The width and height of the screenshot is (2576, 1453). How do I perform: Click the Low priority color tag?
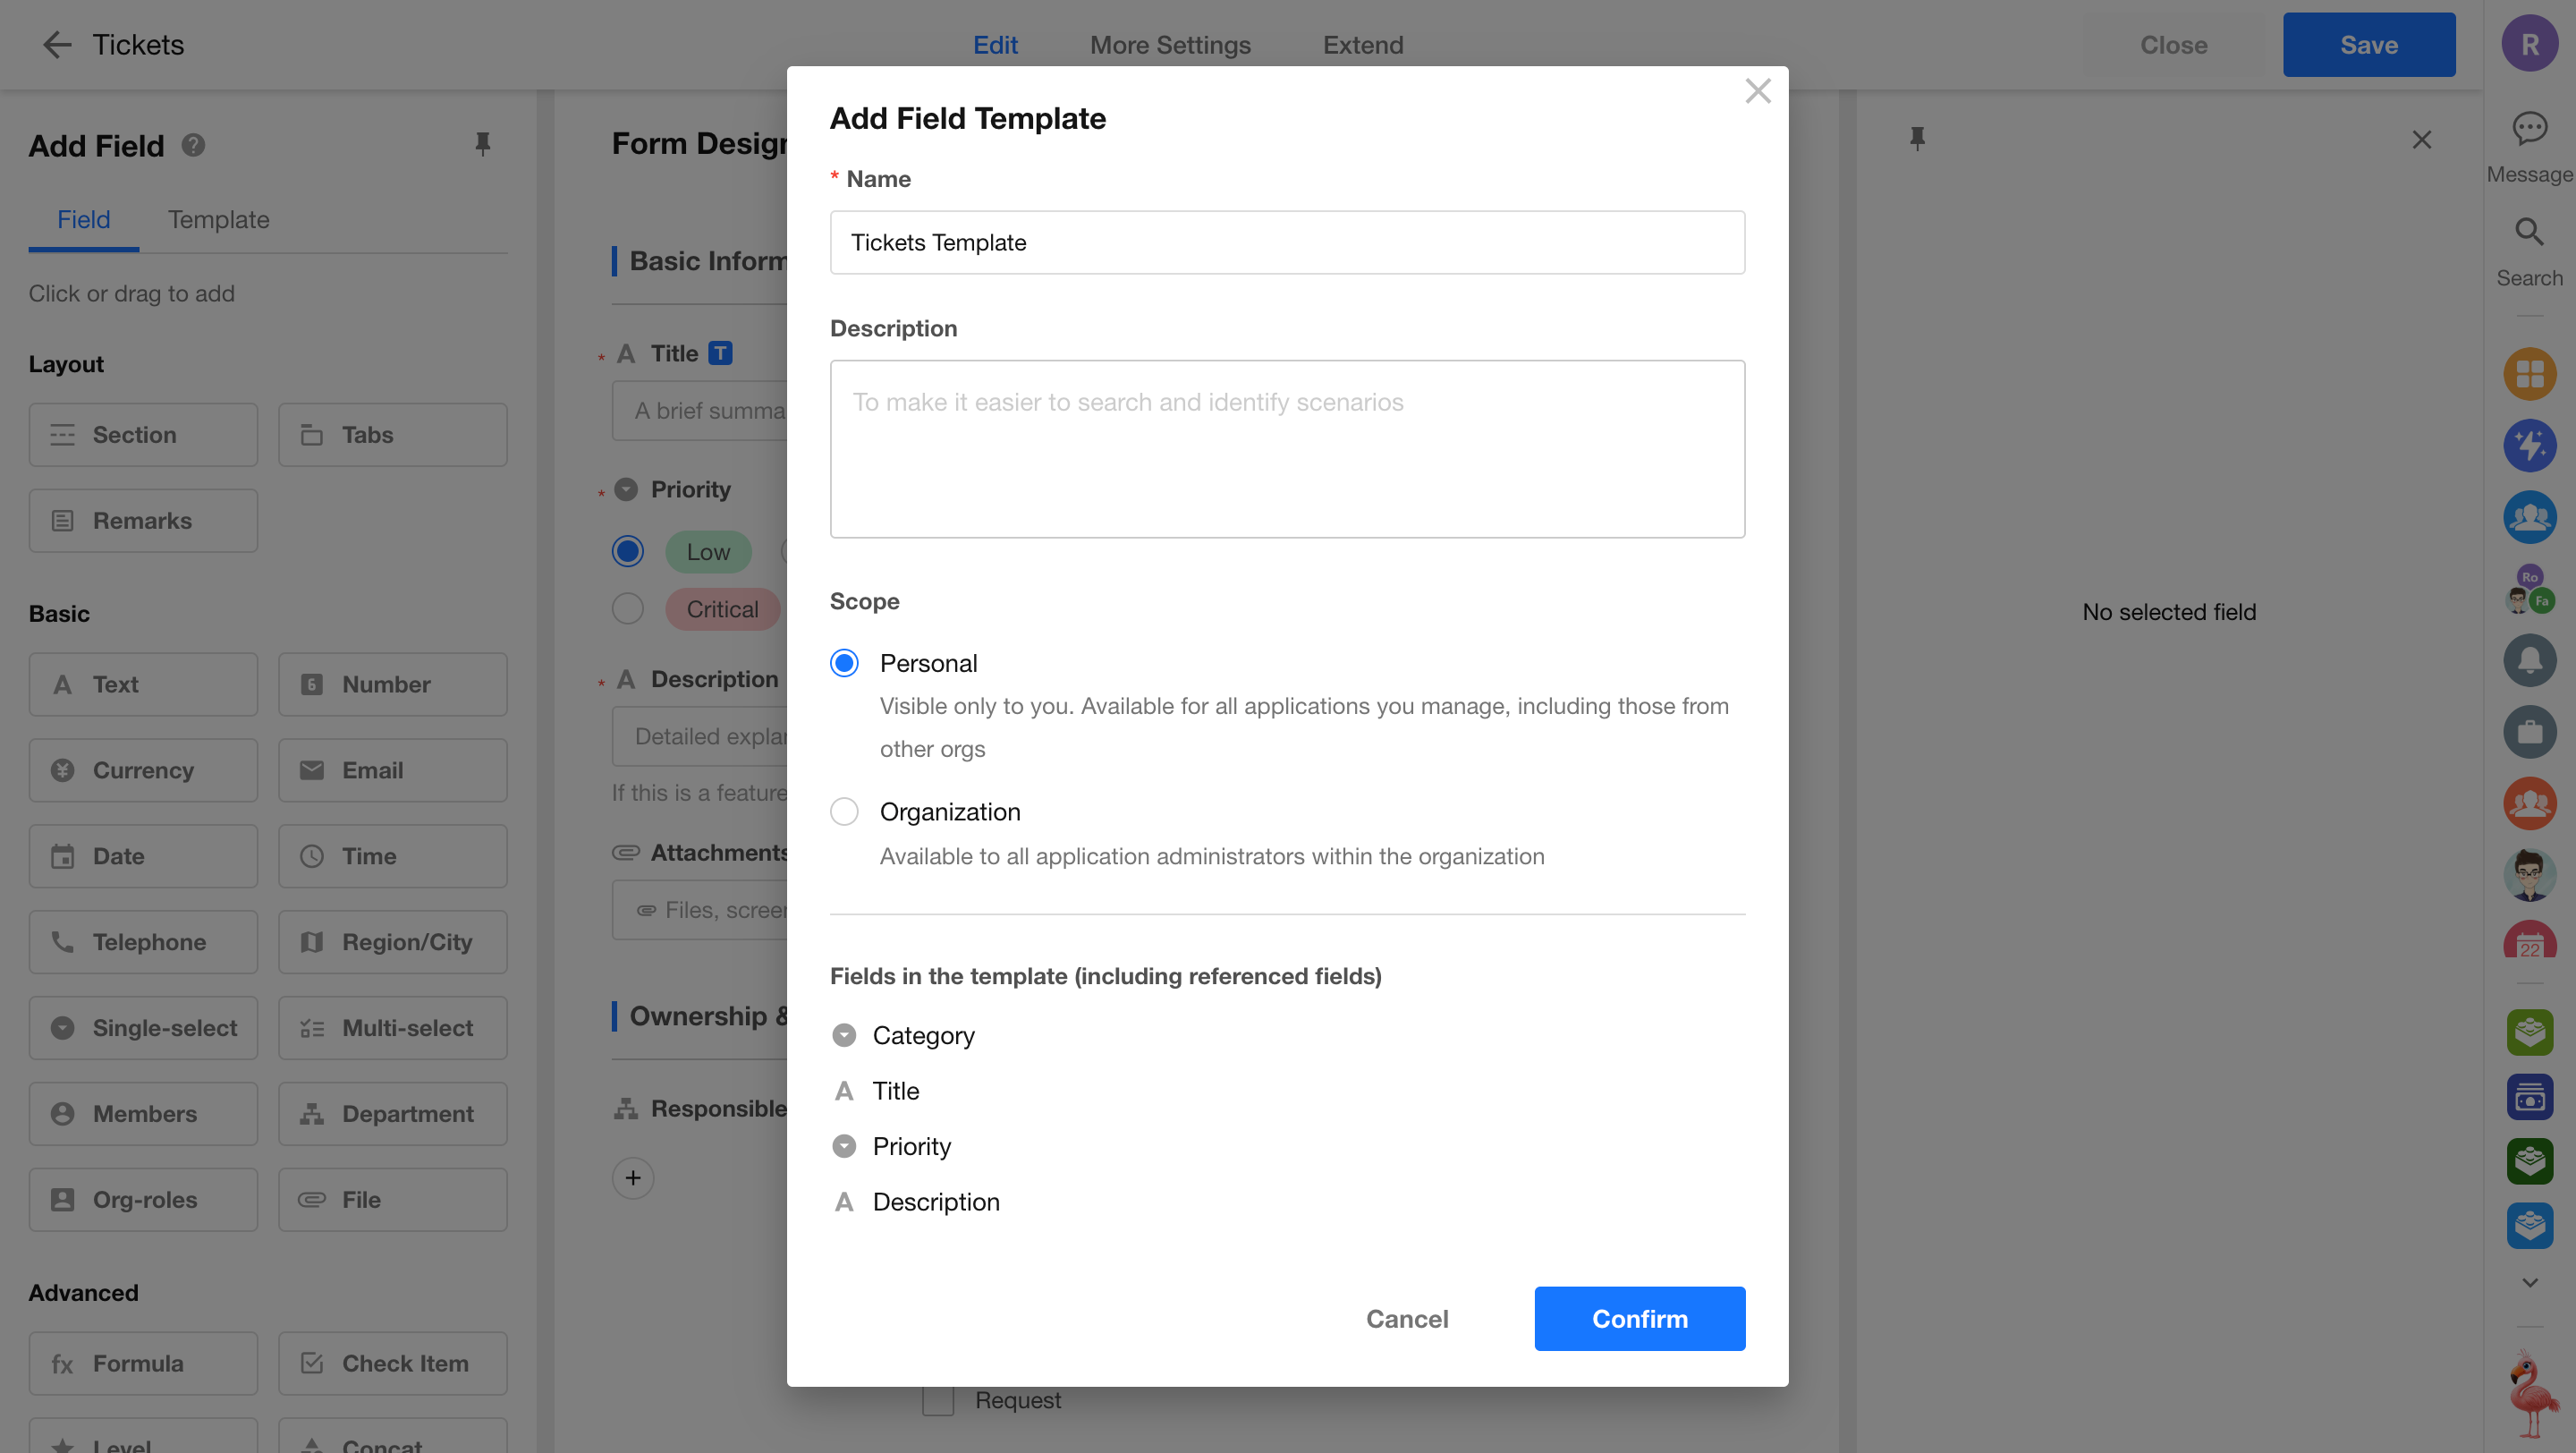(x=708, y=552)
